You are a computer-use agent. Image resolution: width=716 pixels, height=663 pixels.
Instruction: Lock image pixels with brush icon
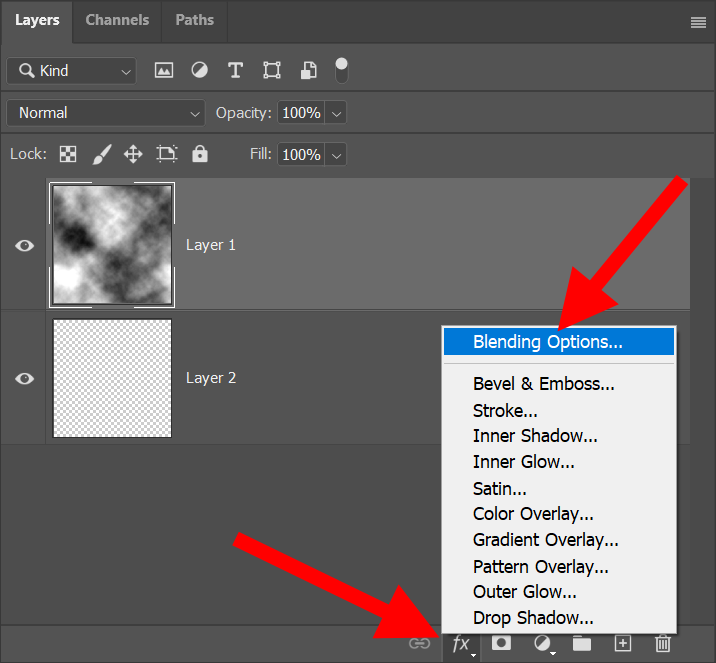coord(102,154)
